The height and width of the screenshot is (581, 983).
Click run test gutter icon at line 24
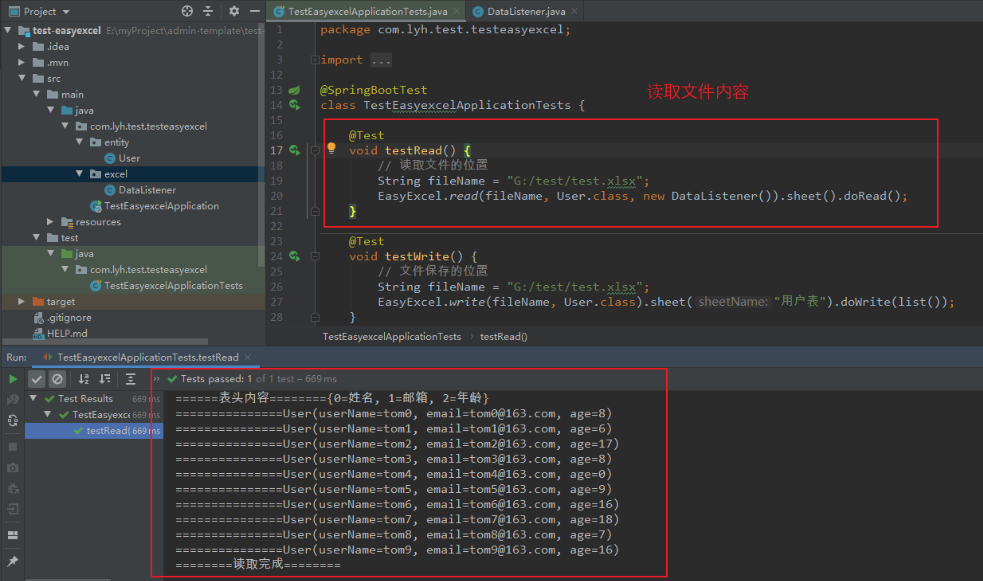(x=294, y=256)
